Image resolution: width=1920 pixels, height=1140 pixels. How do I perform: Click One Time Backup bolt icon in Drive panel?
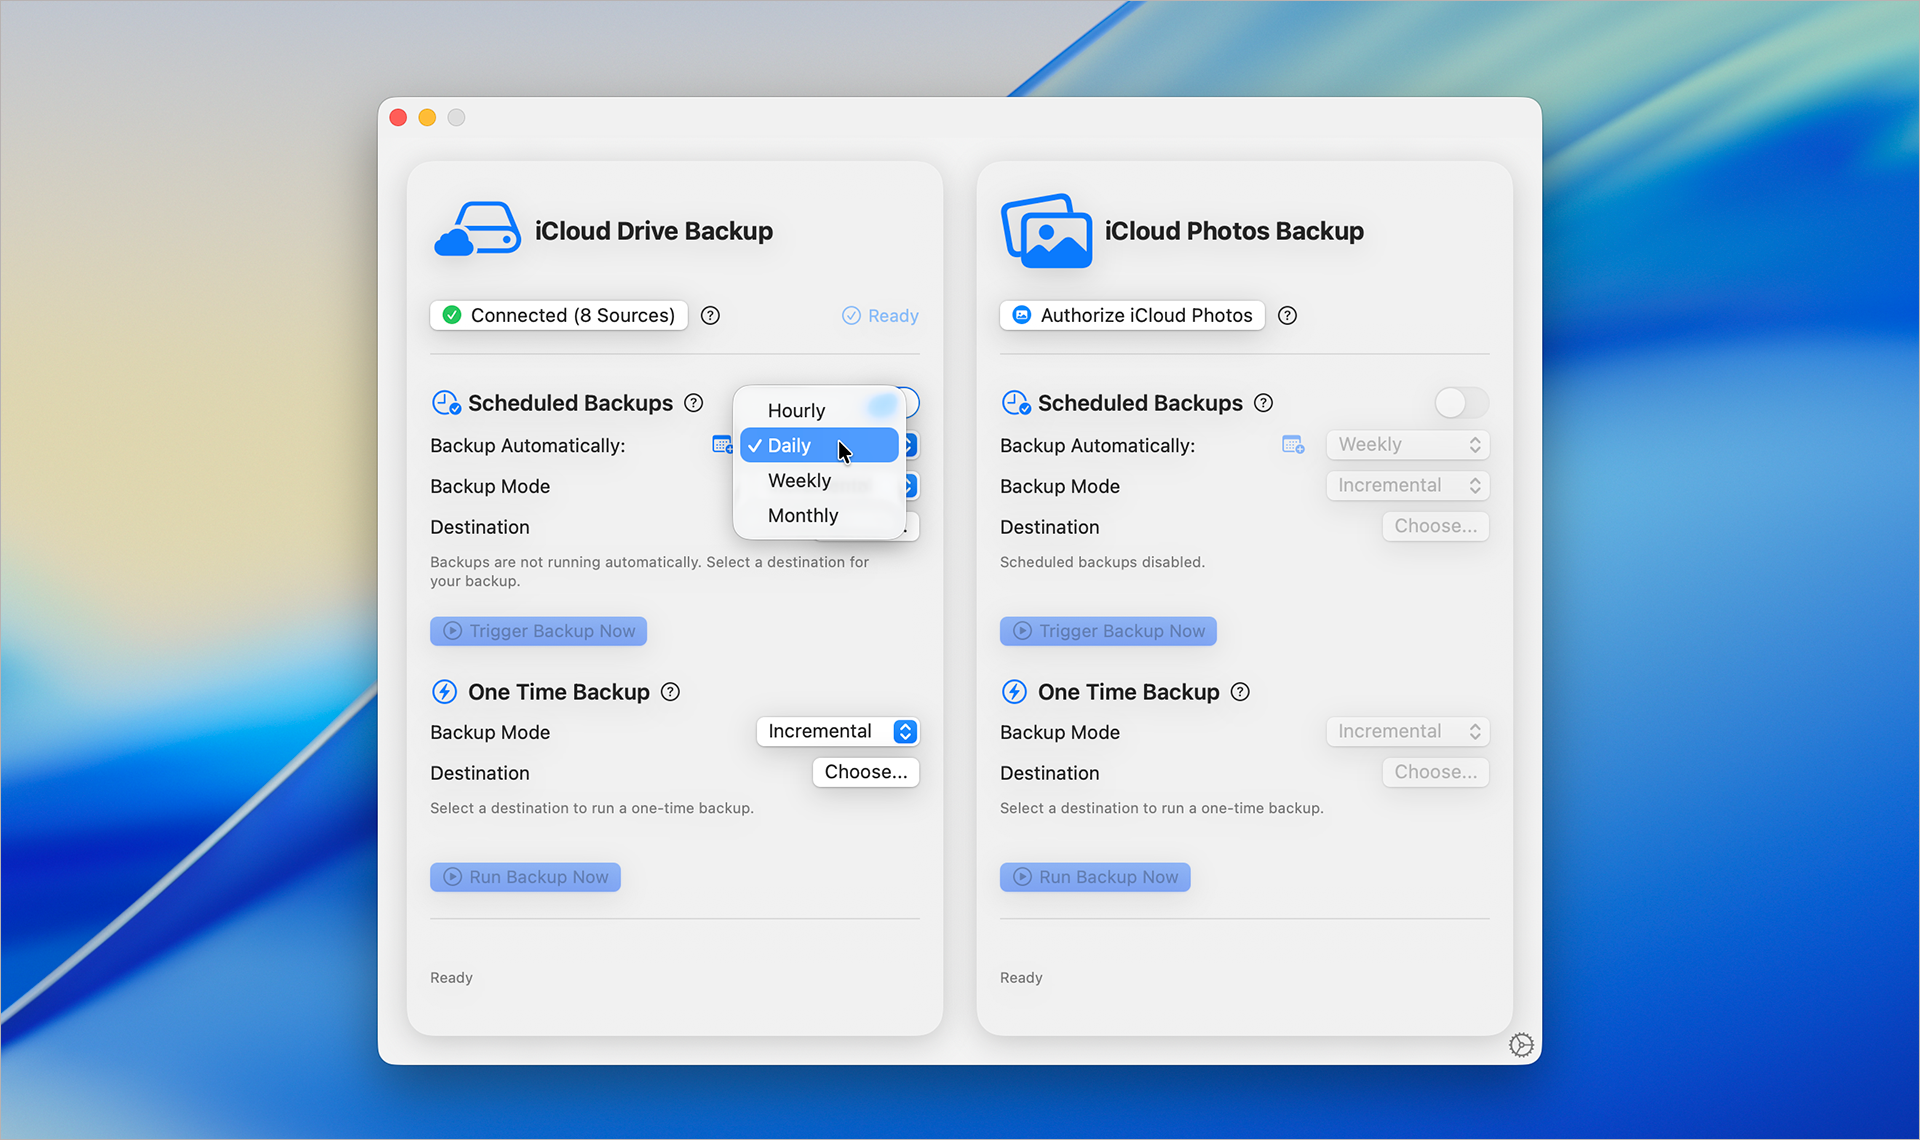(444, 692)
